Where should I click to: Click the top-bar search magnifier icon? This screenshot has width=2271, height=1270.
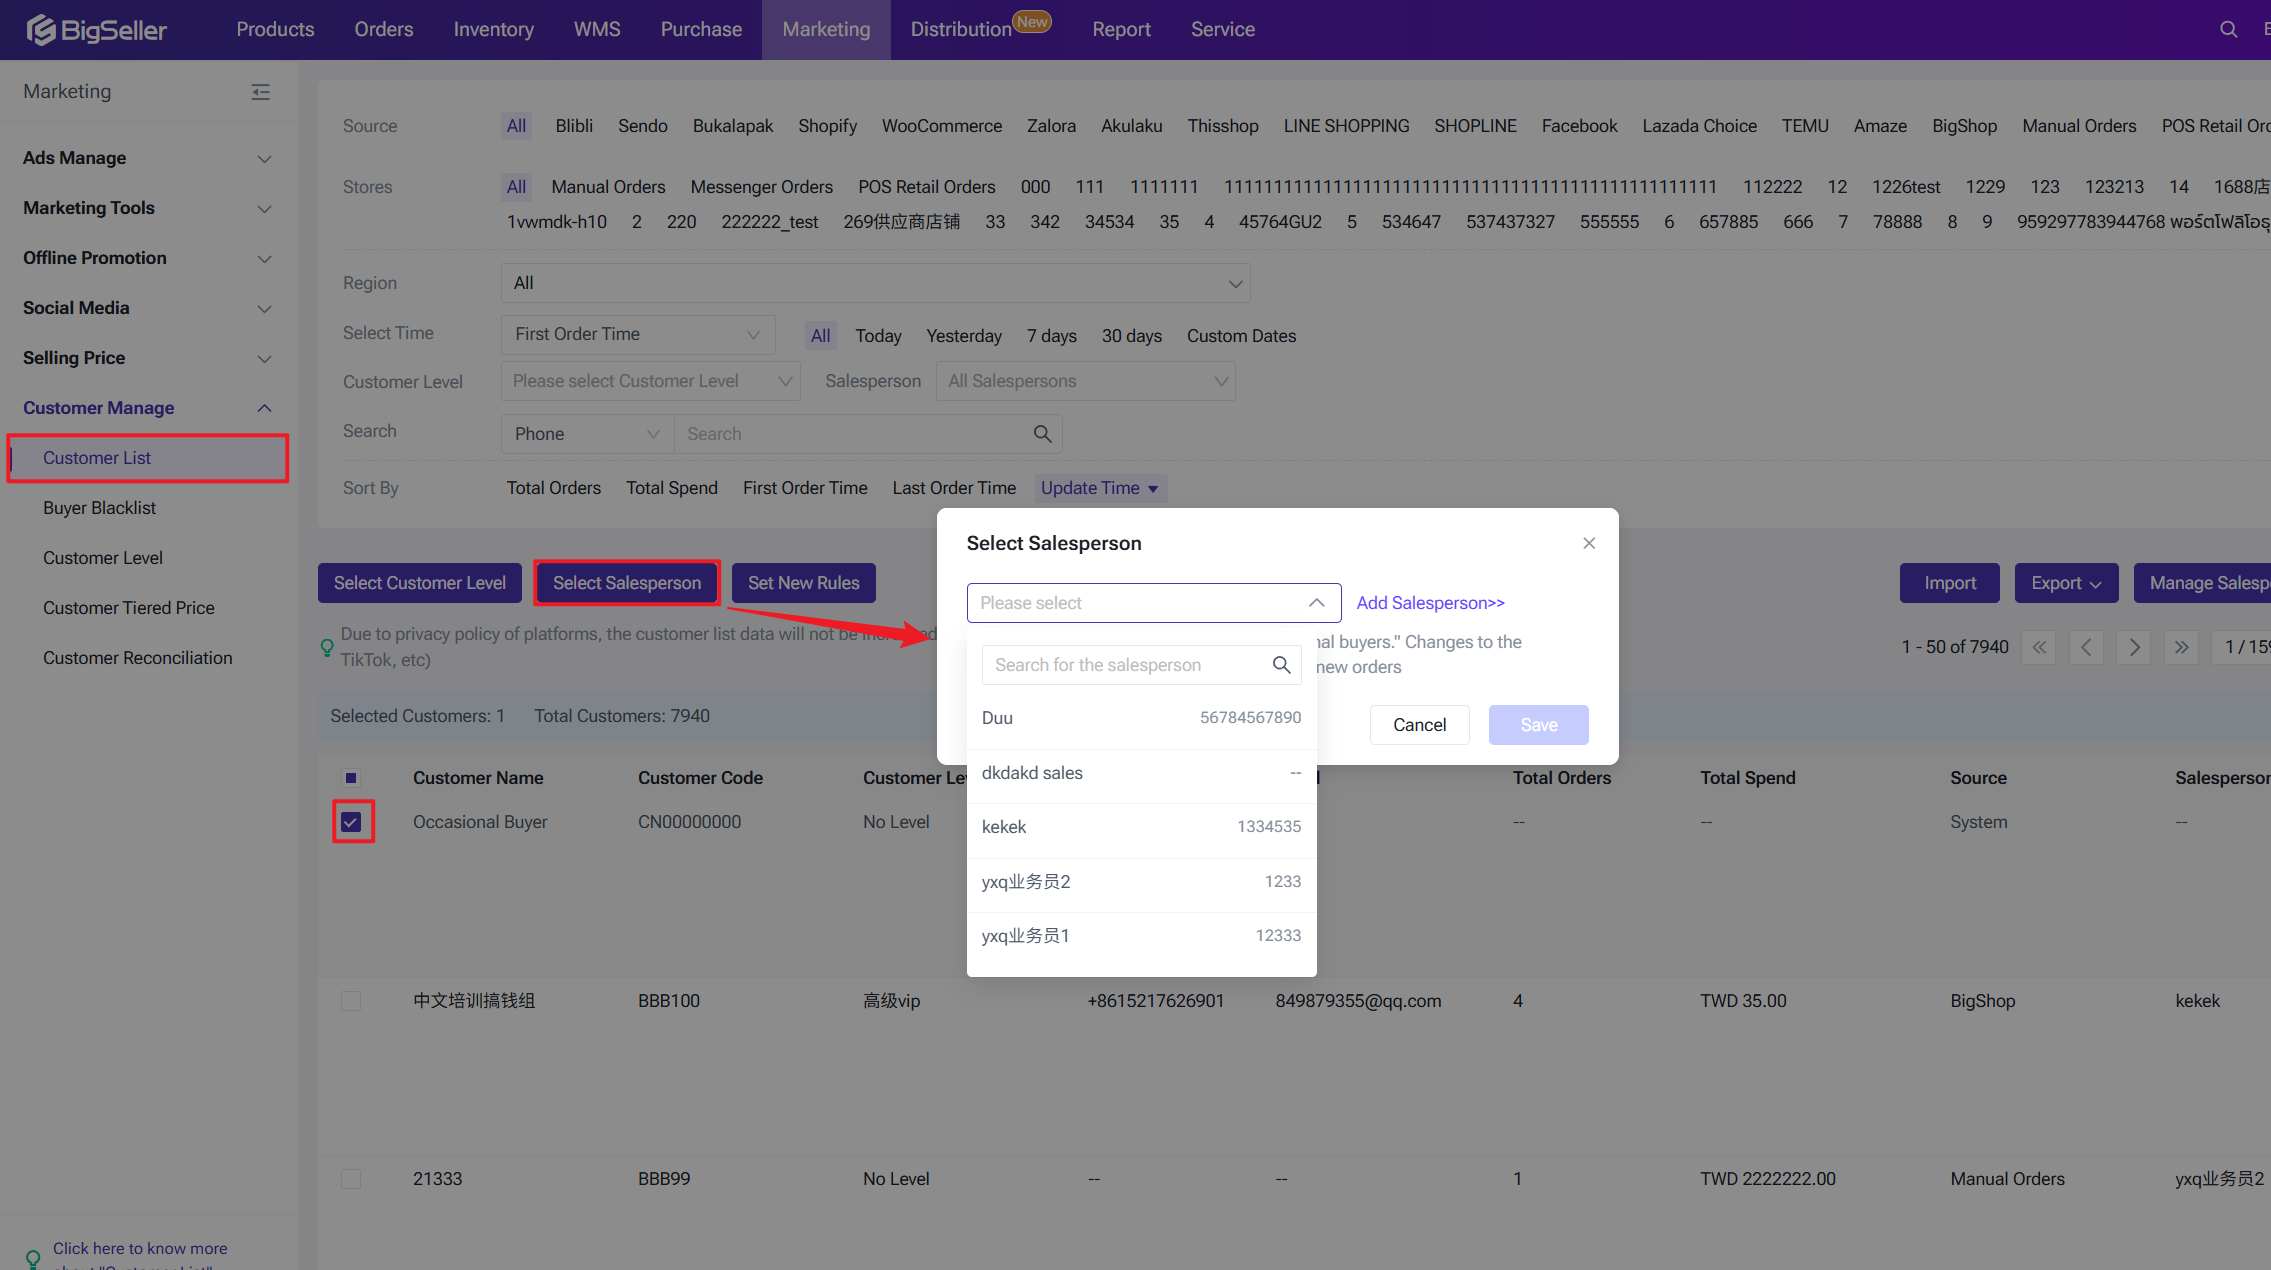(x=2228, y=30)
